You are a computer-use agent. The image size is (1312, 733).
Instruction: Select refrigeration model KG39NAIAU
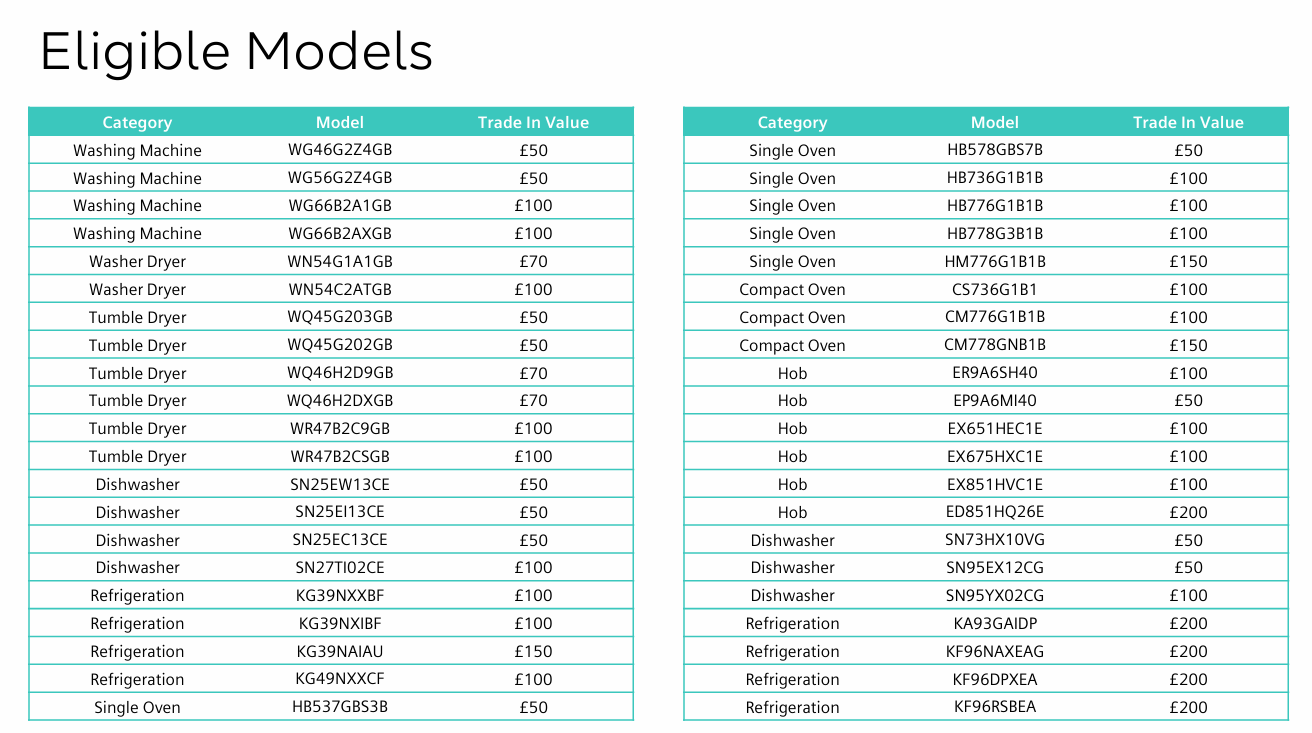[x=340, y=651]
